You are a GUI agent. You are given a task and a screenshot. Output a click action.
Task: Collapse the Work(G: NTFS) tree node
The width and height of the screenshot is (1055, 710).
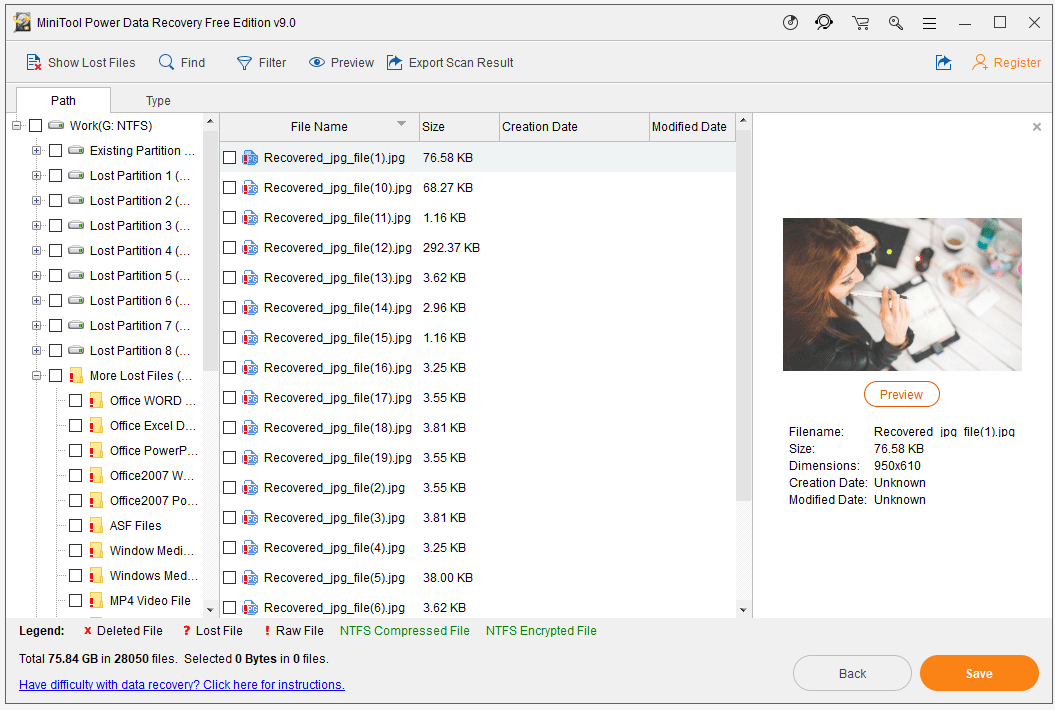(x=17, y=125)
